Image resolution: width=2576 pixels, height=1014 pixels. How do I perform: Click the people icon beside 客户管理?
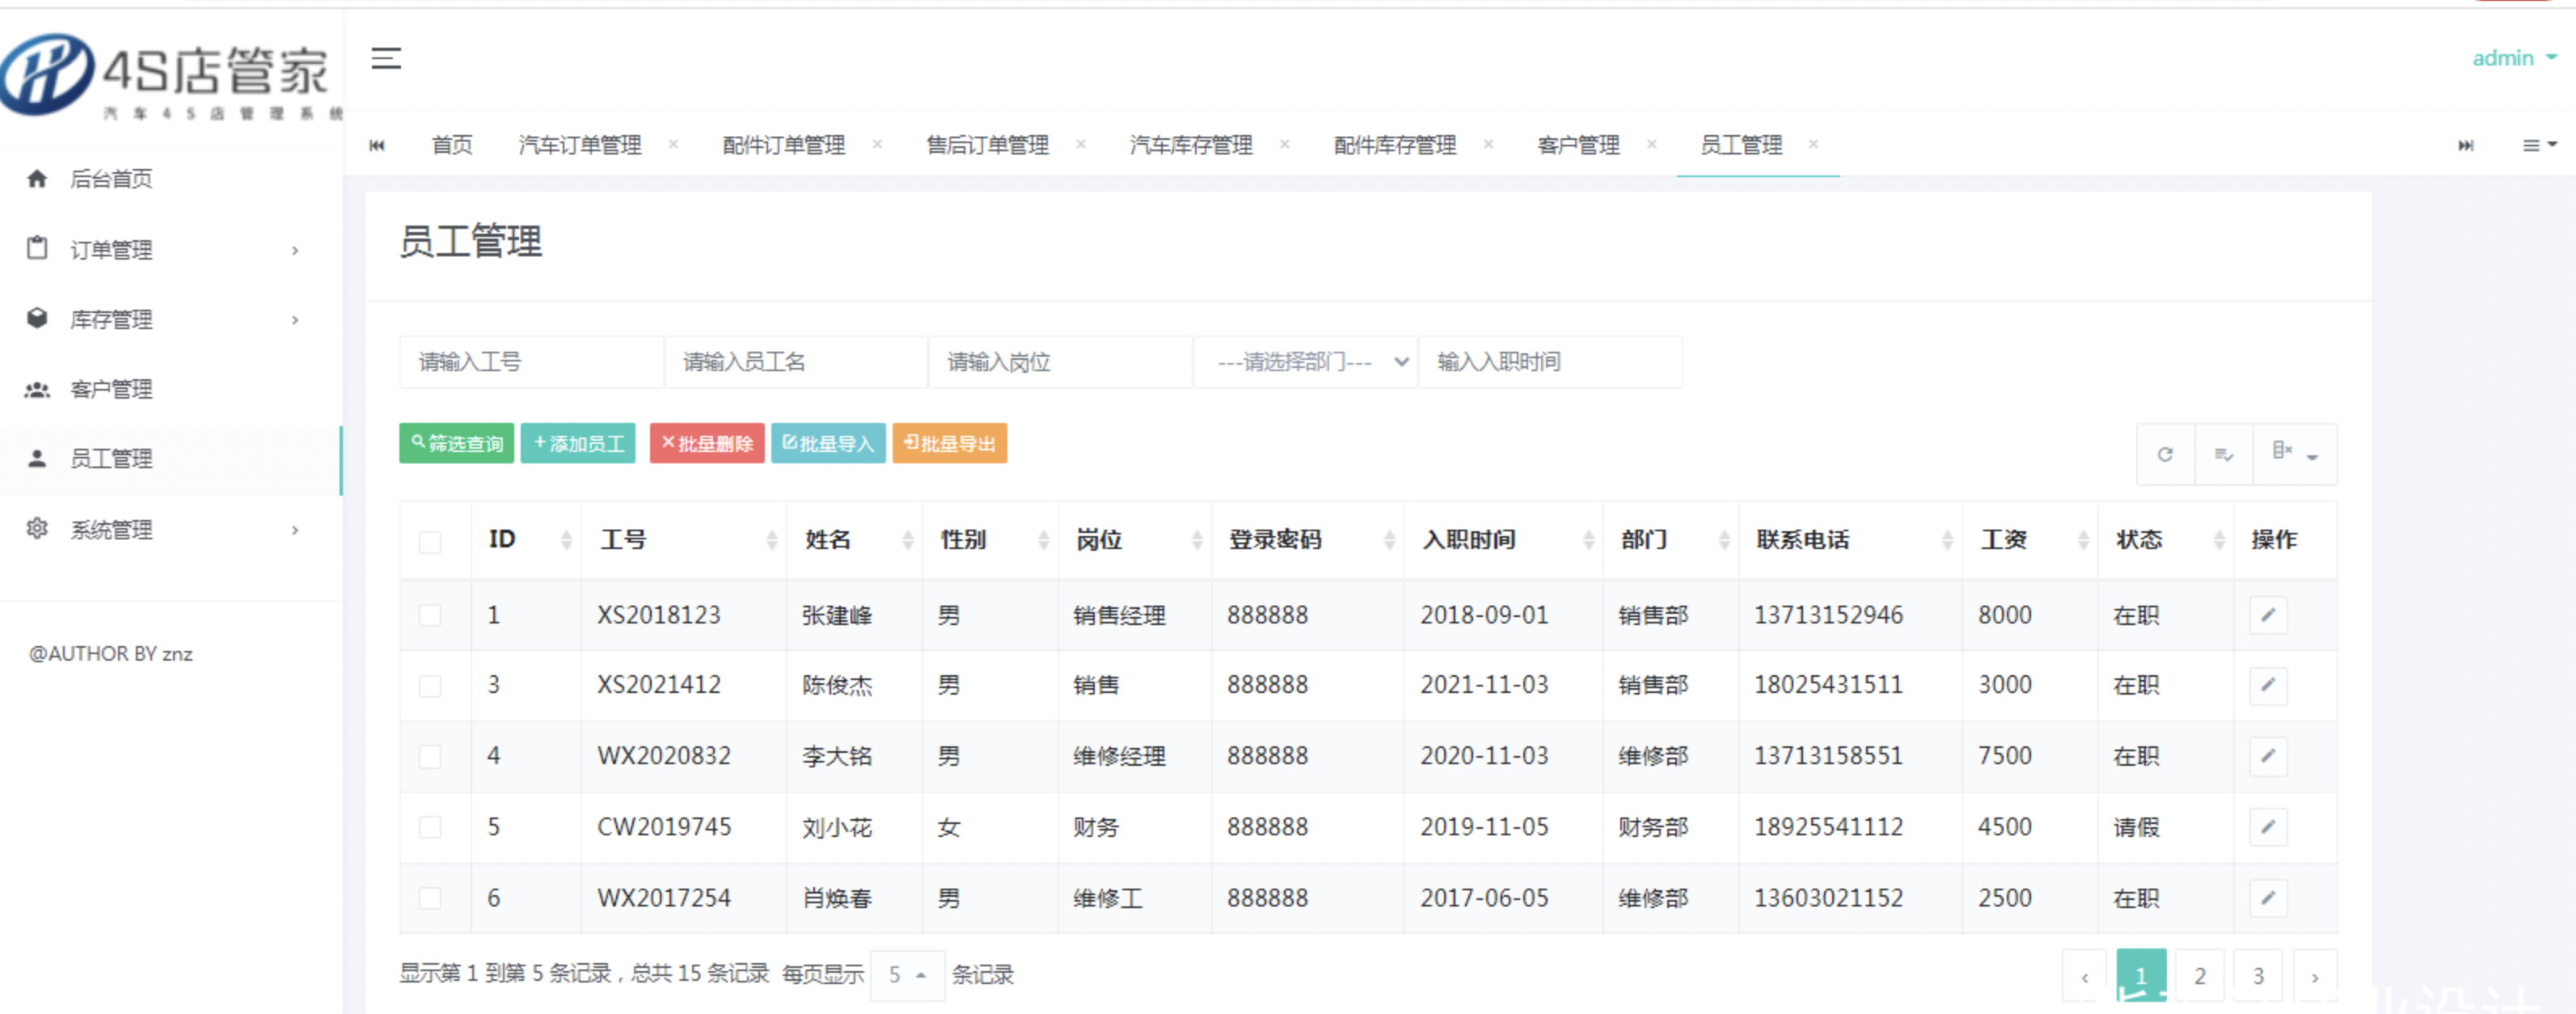(37, 389)
